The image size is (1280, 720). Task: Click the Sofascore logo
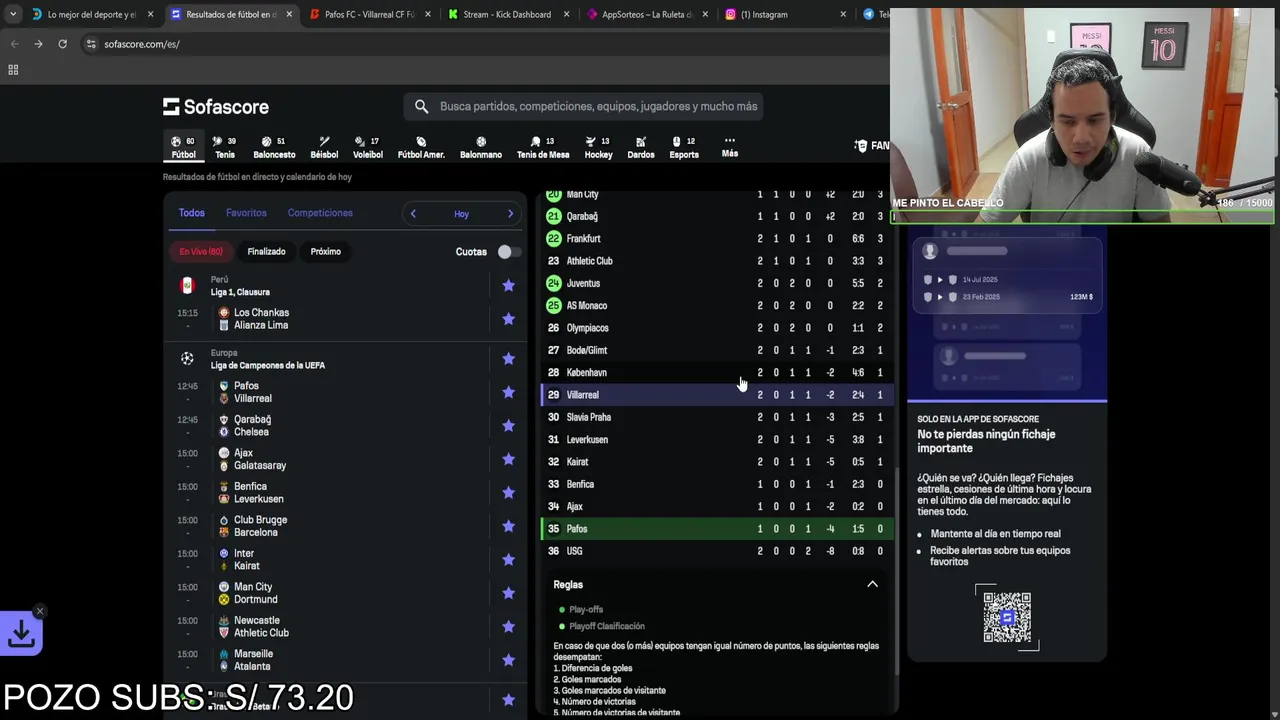pyautogui.click(x=216, y=107)
